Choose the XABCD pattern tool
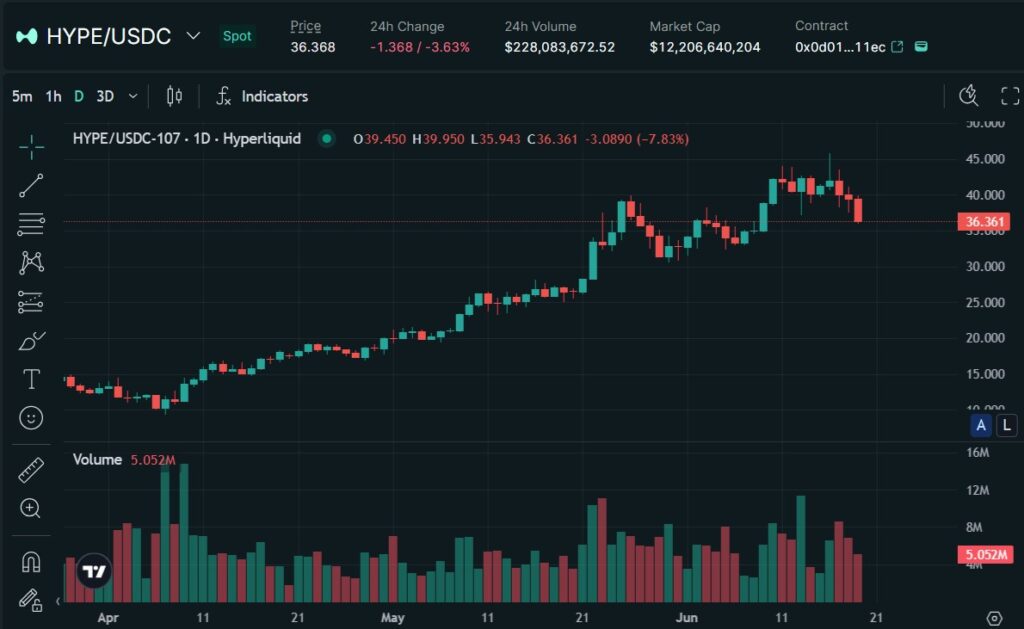1024x629 pixels. click(x=31, y=263)
